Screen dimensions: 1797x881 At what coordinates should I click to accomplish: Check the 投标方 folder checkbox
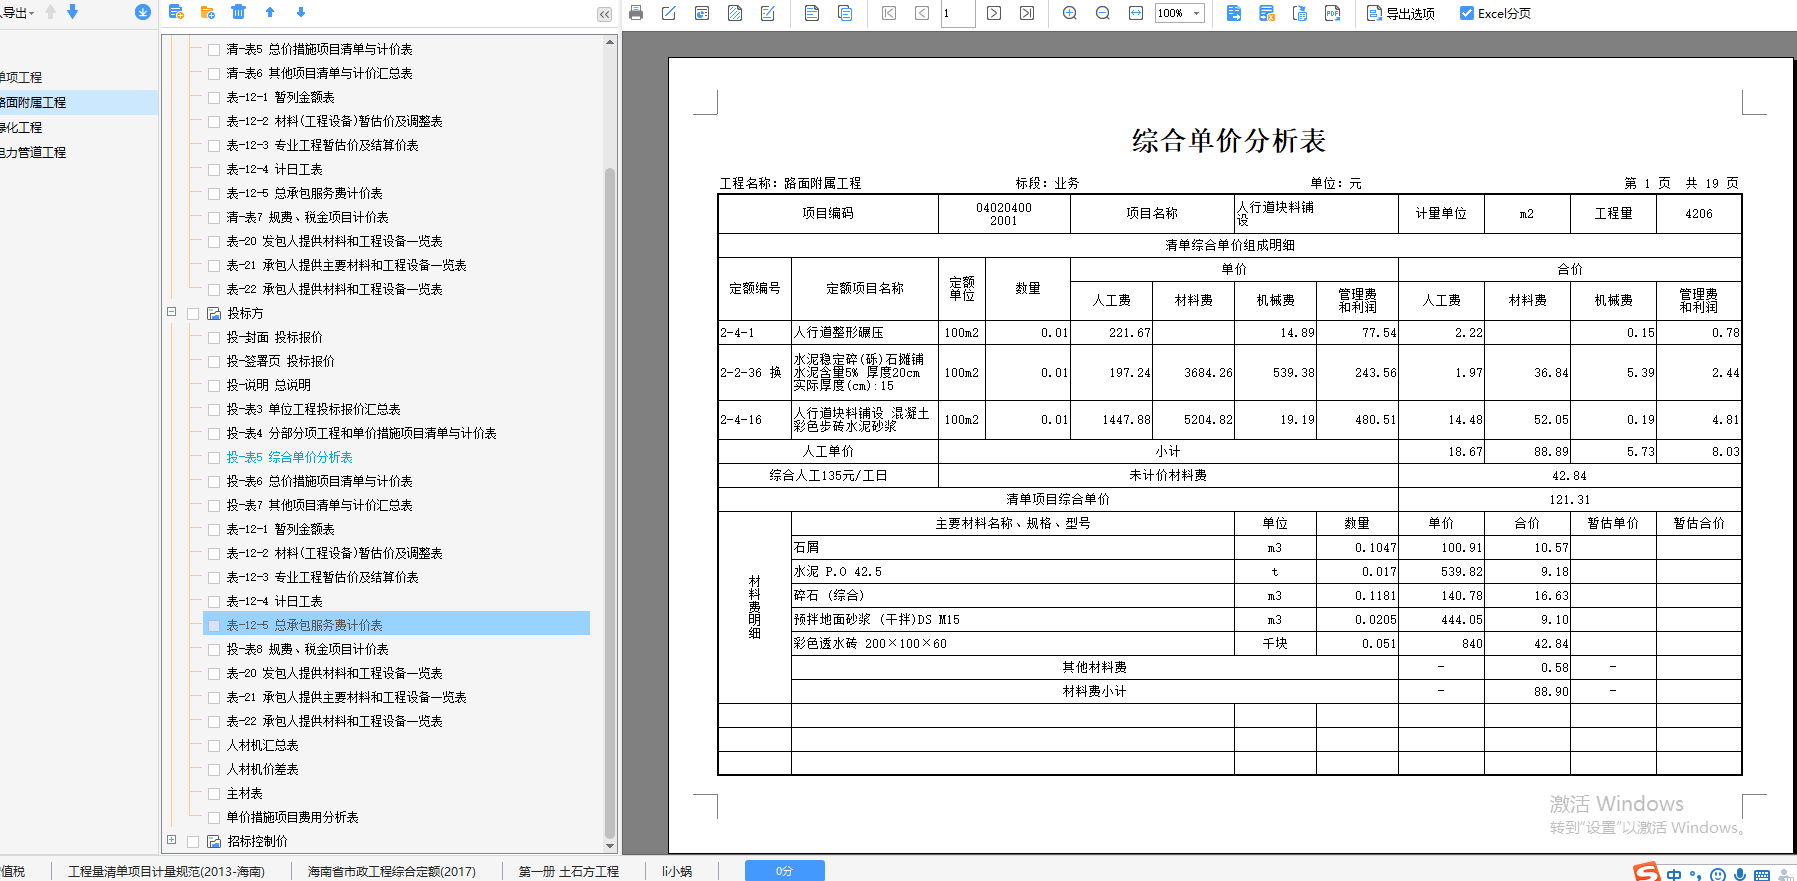point(193,313)
